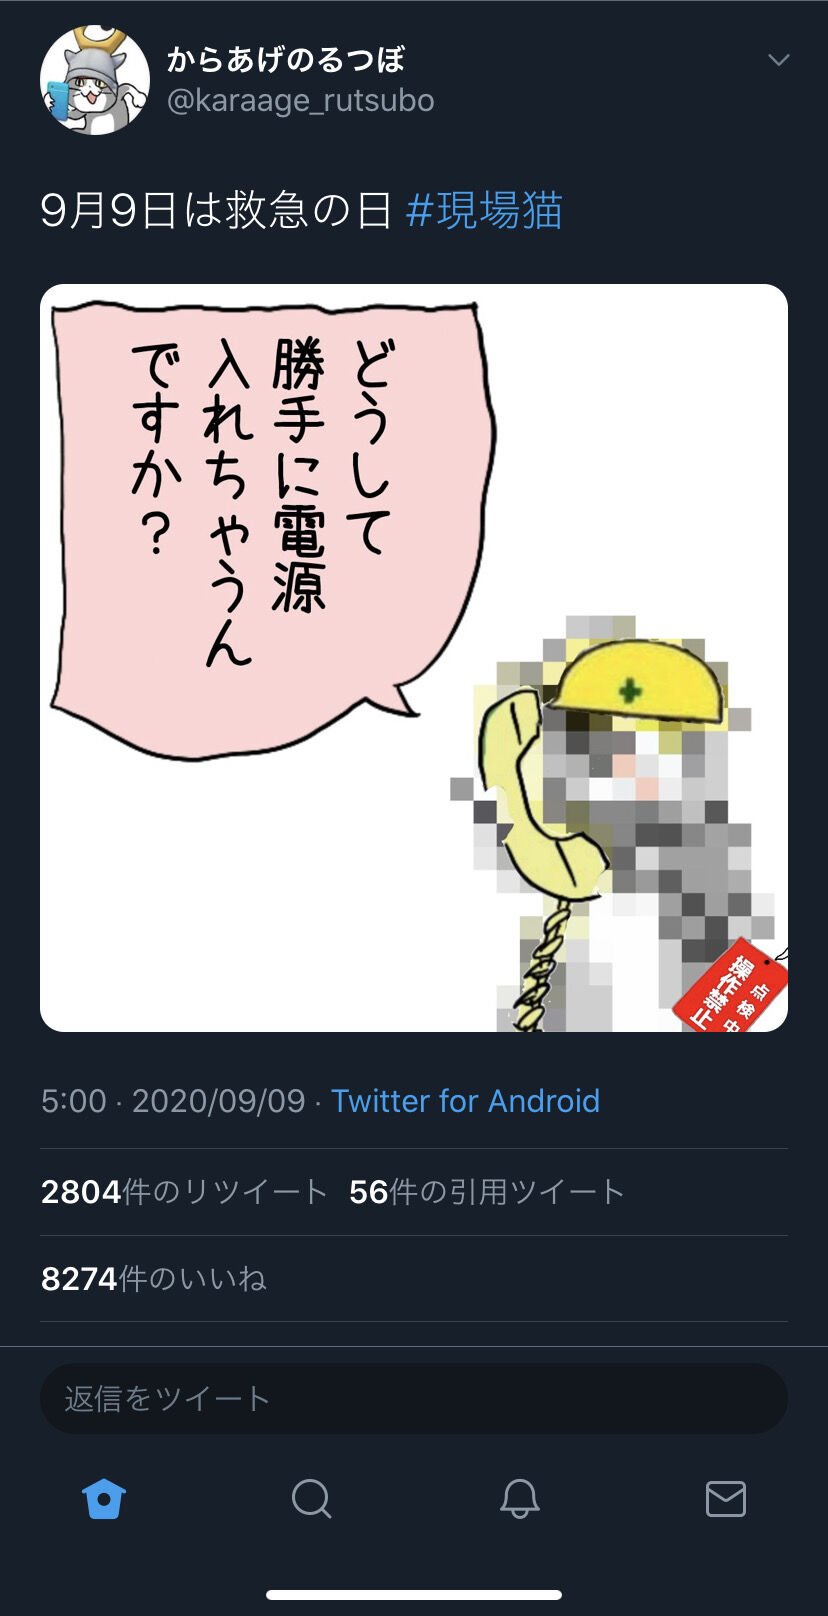Tap the reply tweet input field
The height and width of the screenshot is (1616, 828).
click(414, 1398)
